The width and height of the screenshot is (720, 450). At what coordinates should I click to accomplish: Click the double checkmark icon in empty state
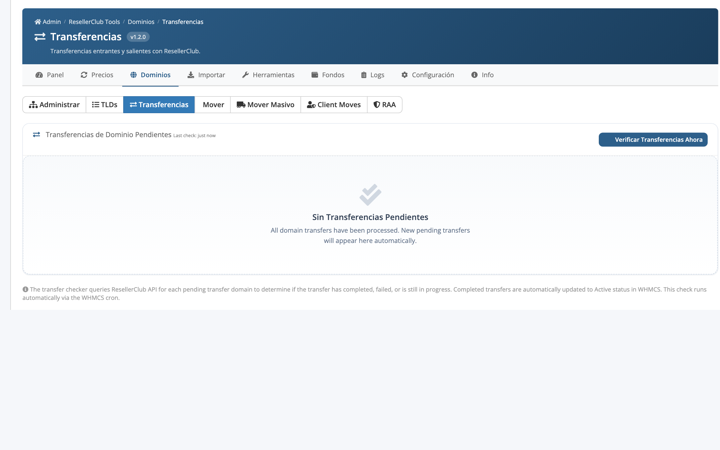tap(370, 195)
